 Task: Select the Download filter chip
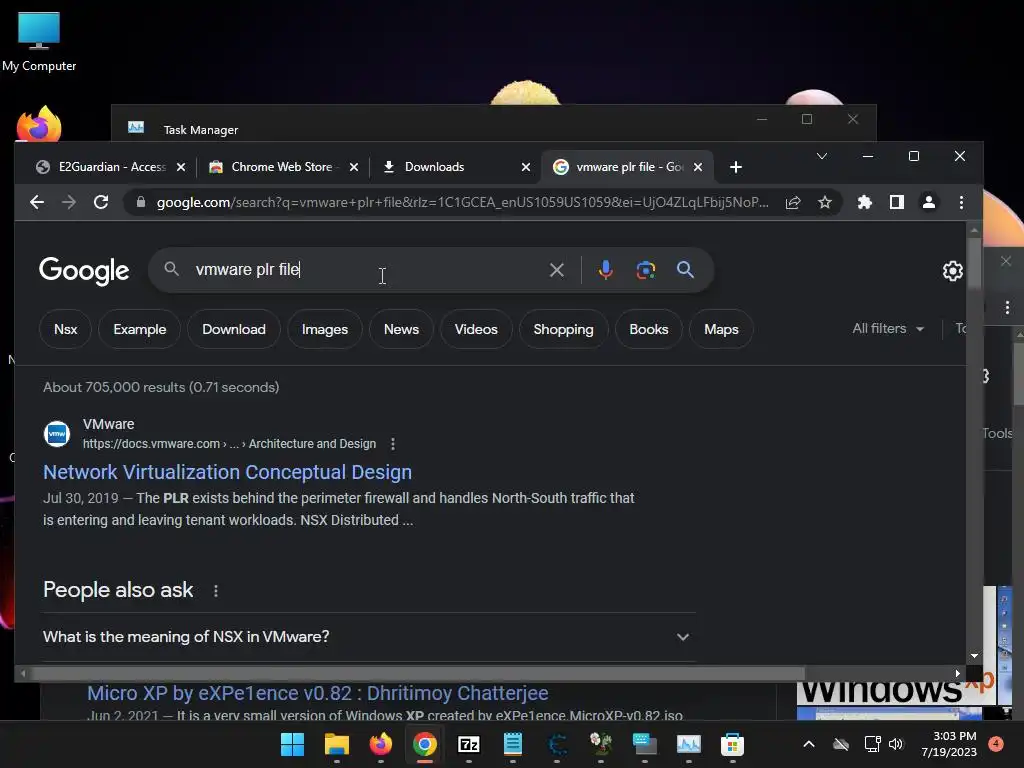(234, 329)
